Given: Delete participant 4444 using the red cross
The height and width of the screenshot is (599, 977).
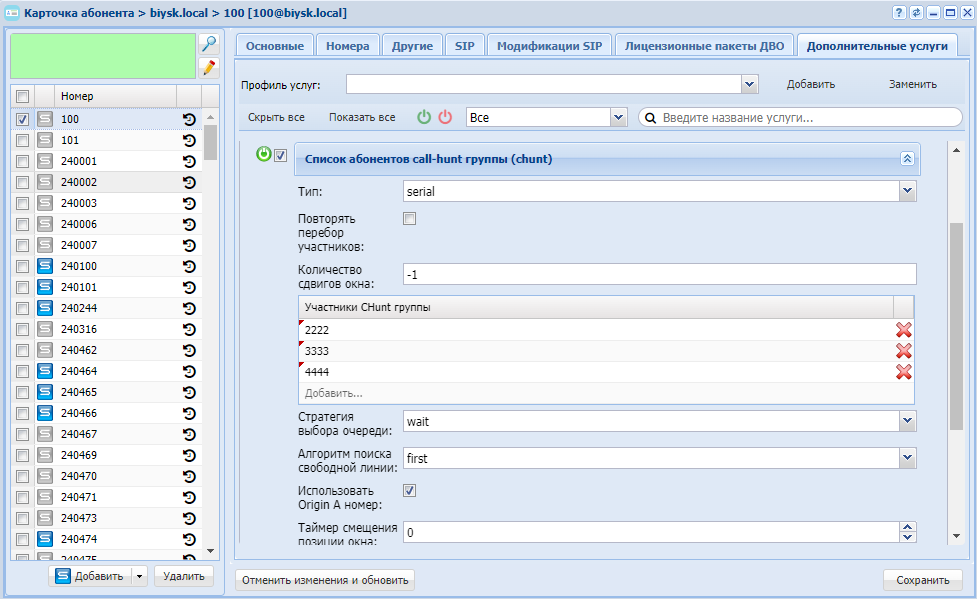Looking at the screenshot, I should click(x=903, y=372).
